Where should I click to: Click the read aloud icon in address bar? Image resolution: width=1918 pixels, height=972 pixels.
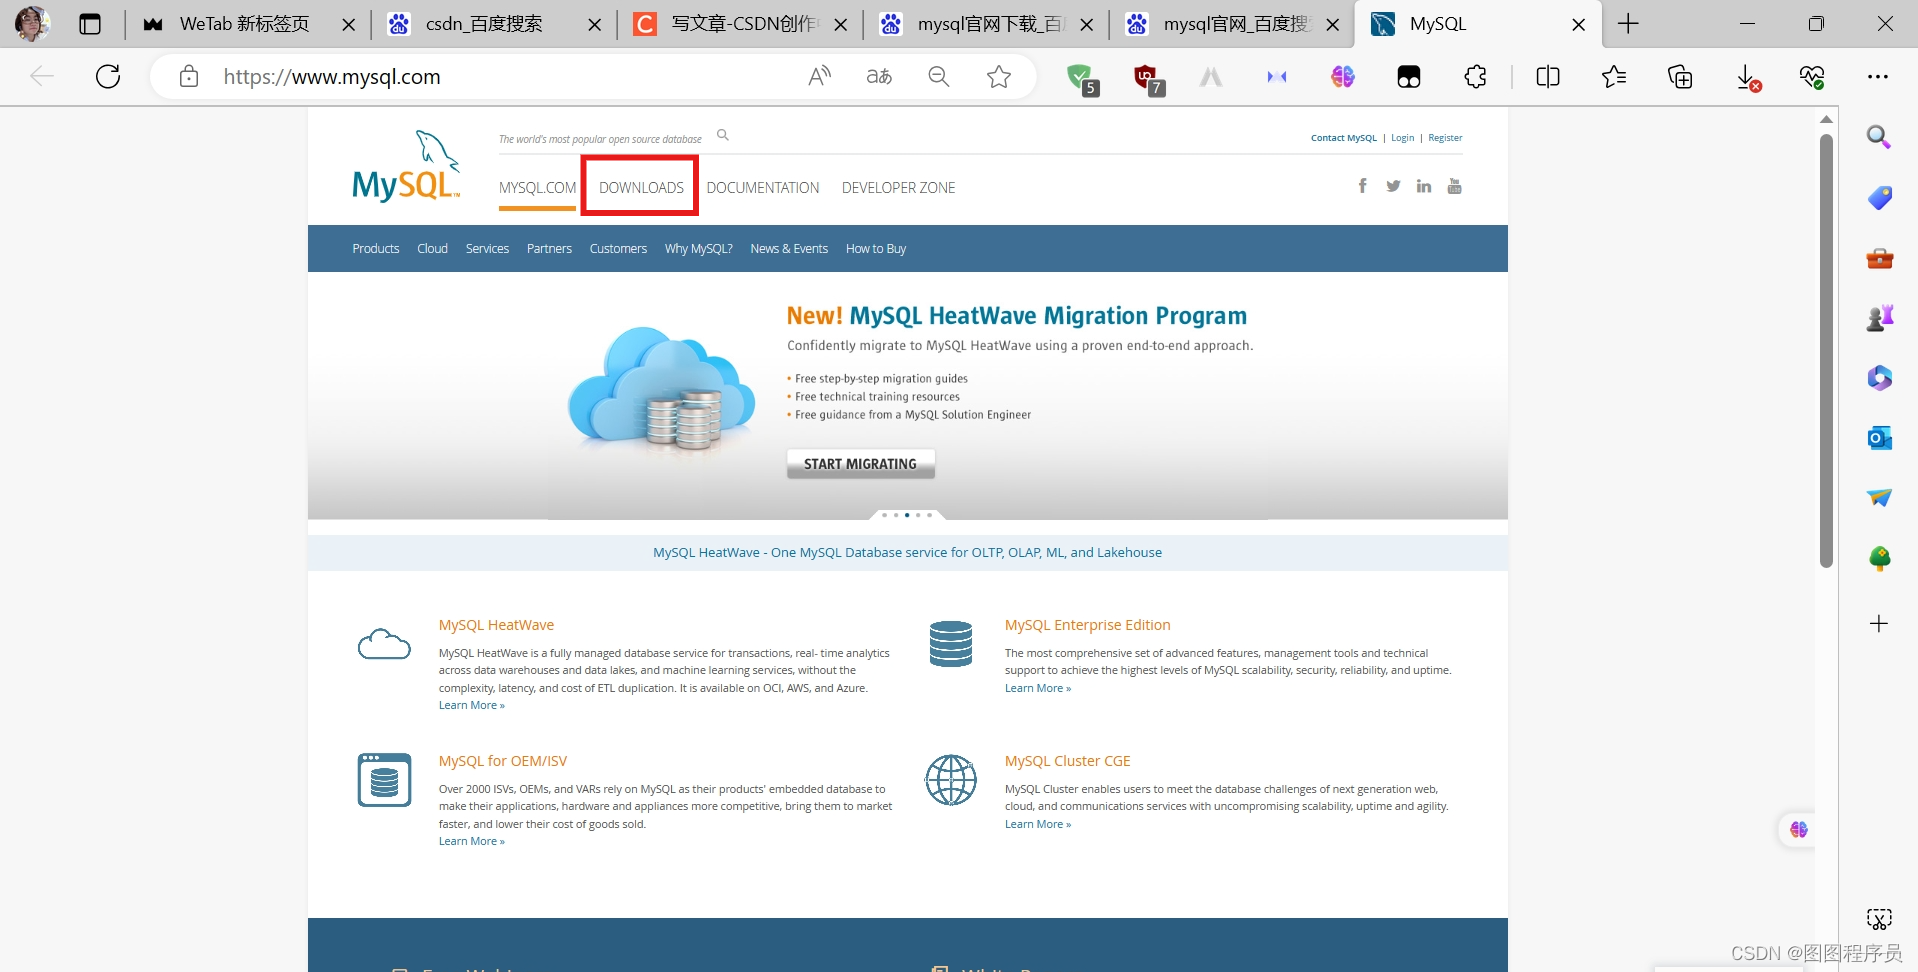[x=820, y=76]
